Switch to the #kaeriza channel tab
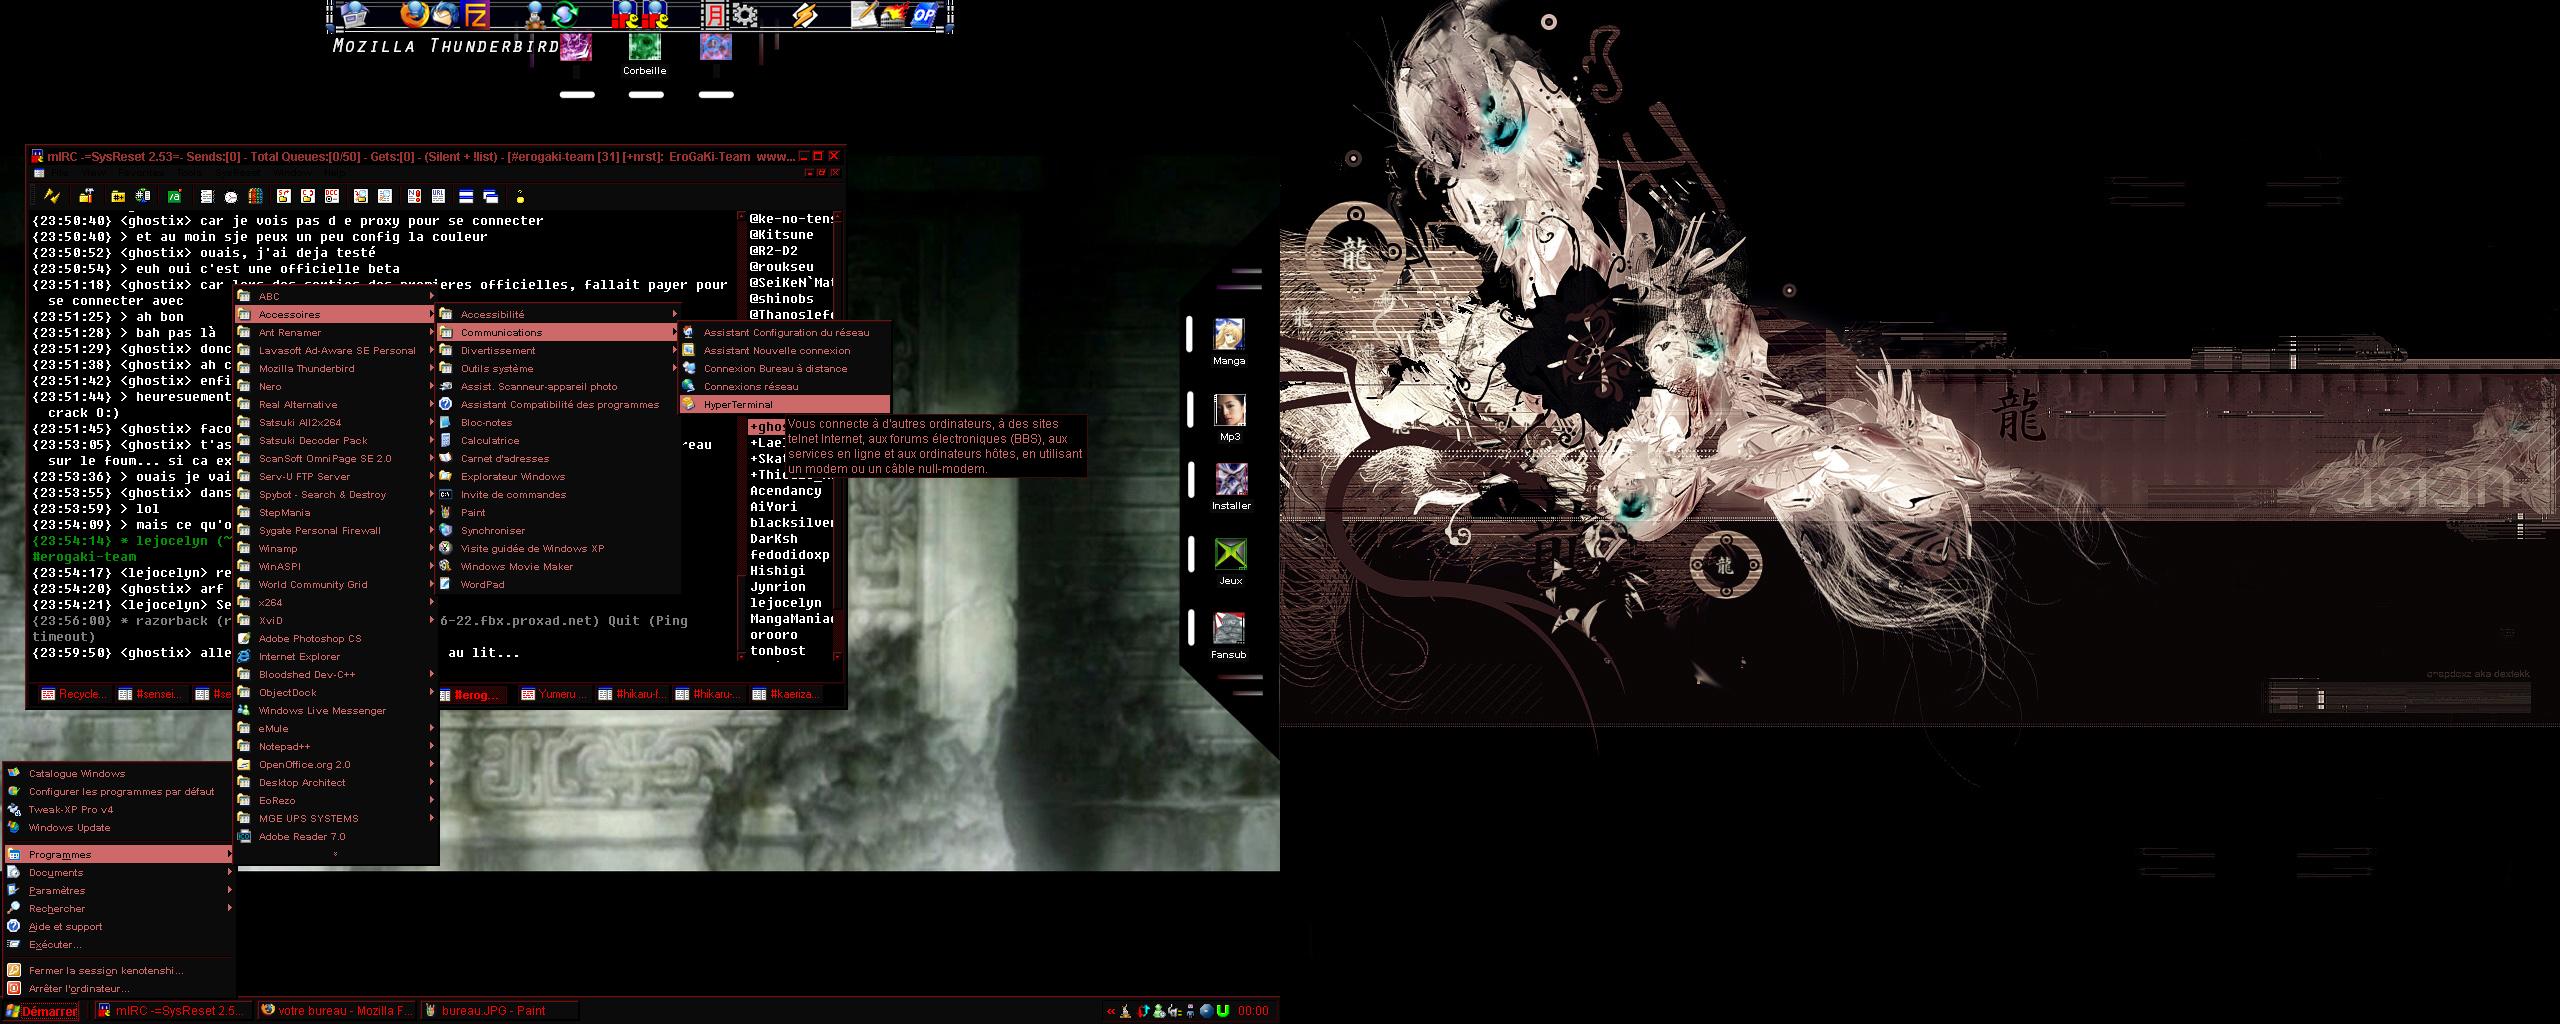 [x=786, y=694]
